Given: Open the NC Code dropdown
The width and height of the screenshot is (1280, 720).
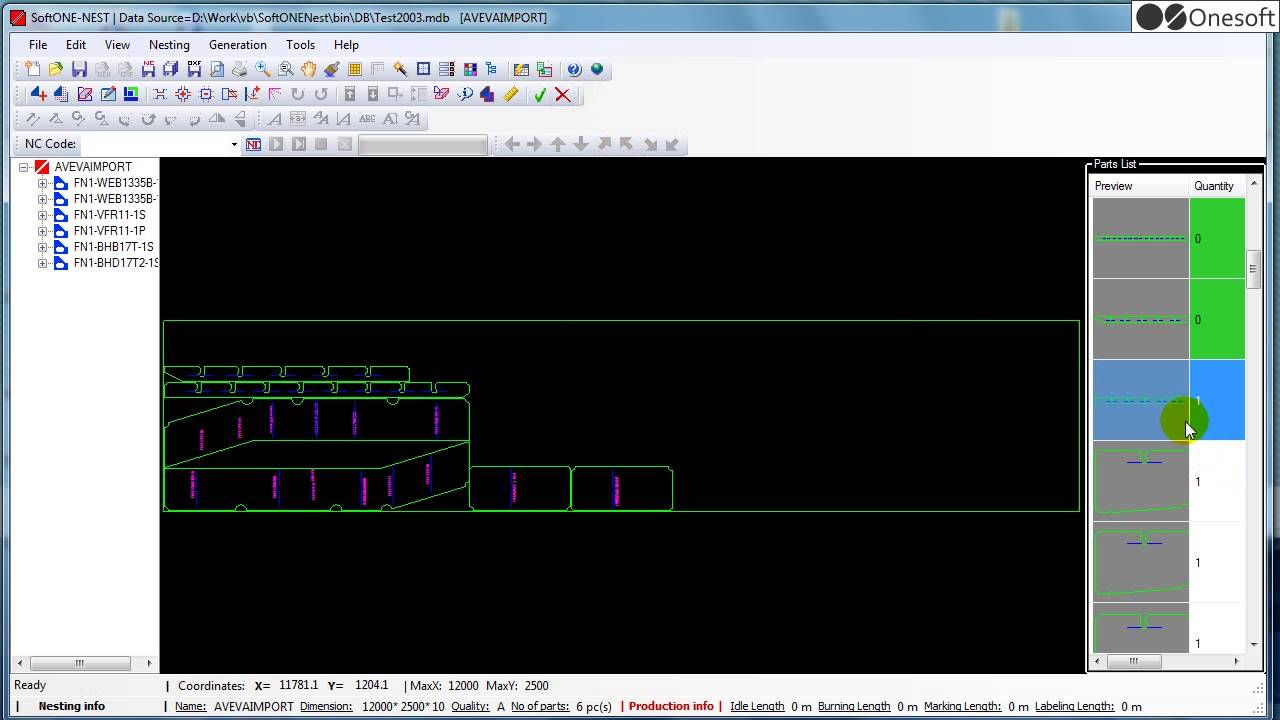Looking at the screenshot, I should pyautogui.click(x=234, y=144).
